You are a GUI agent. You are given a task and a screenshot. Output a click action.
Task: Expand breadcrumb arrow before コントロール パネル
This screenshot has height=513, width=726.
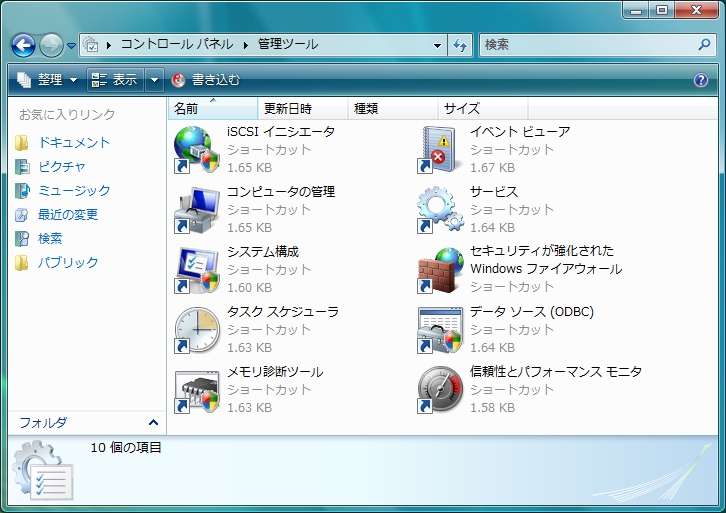pyautogui.click(x=109, y=45)
